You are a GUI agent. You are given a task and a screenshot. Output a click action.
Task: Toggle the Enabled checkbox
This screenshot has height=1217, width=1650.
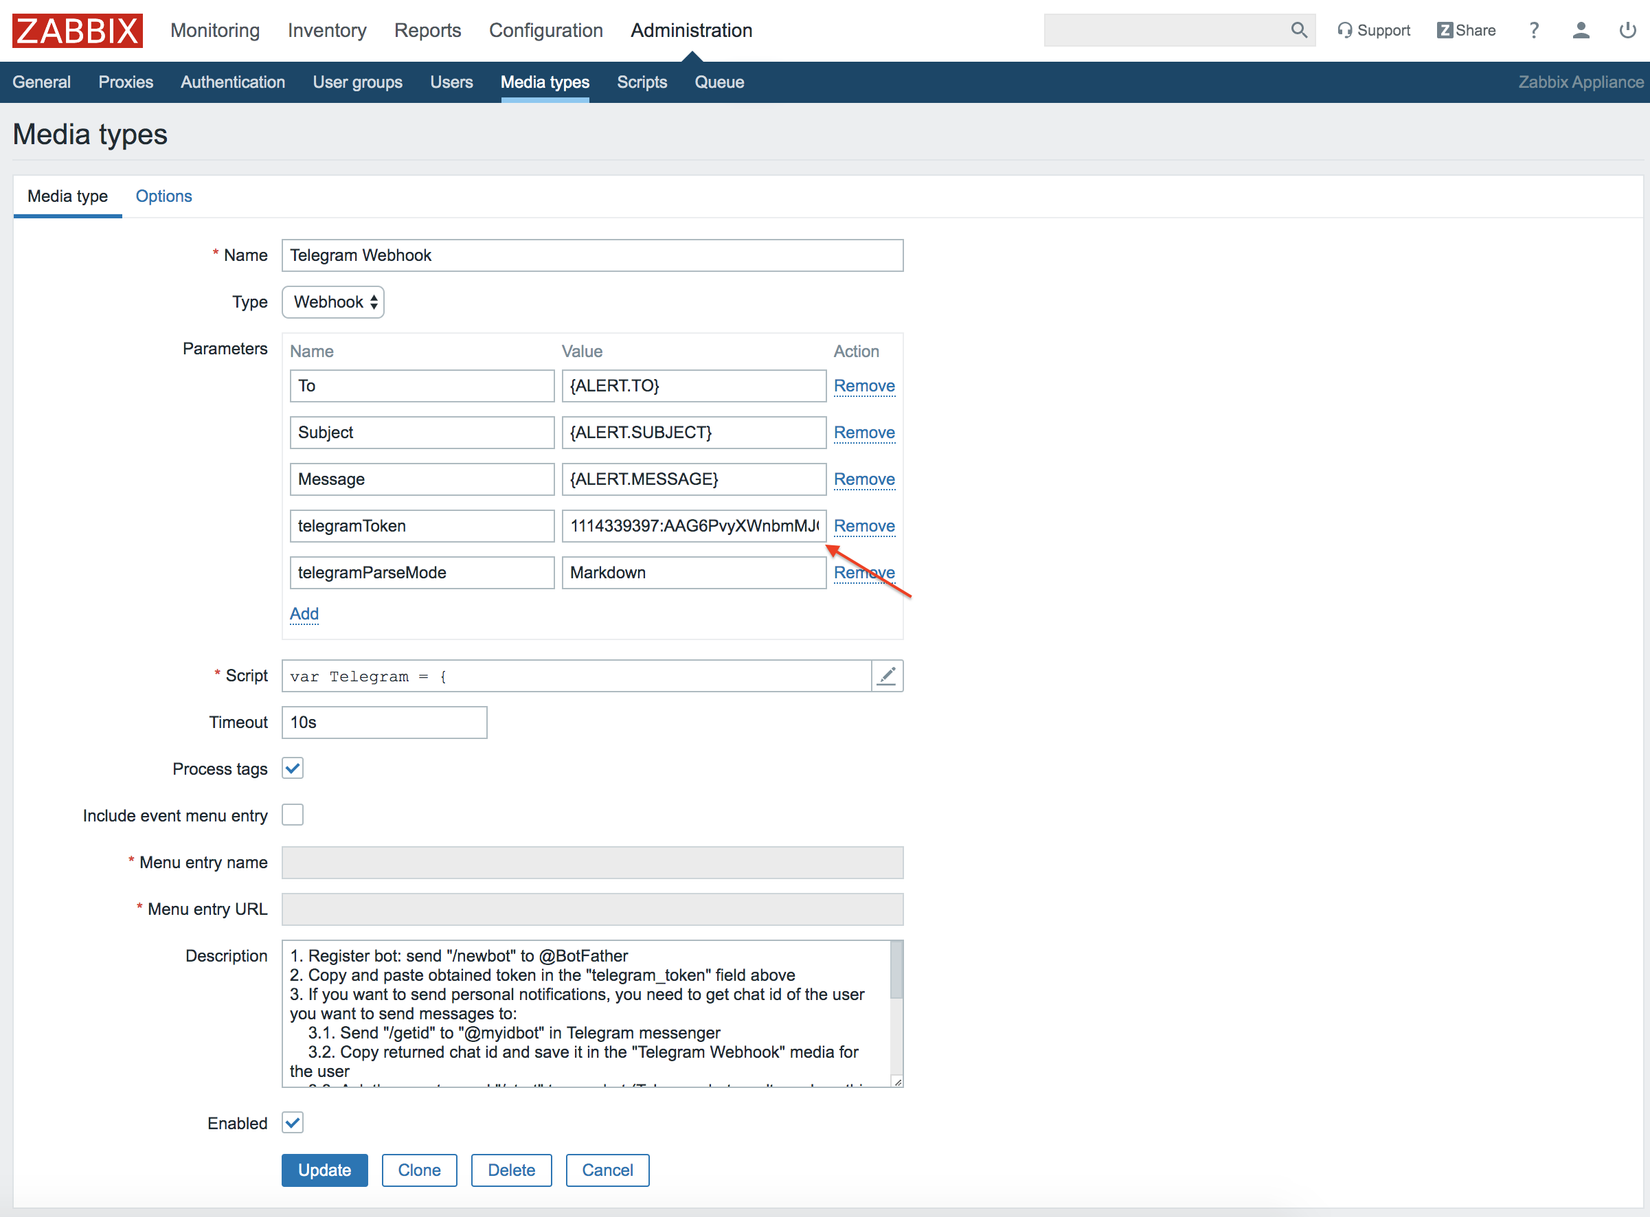coord(293,1123)
